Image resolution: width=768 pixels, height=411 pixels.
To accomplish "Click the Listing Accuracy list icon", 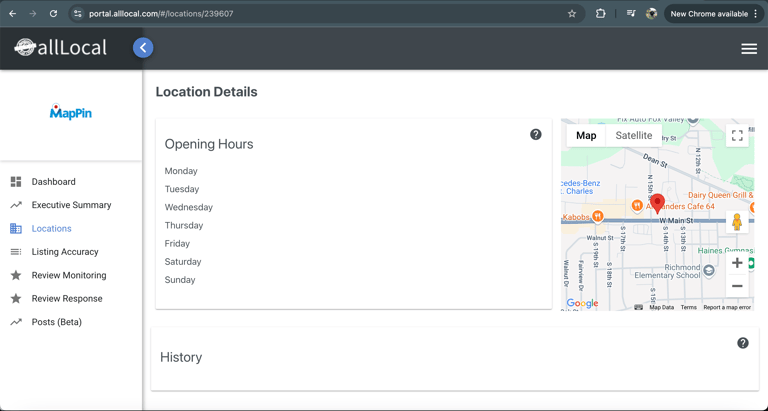I will (16, 252).
